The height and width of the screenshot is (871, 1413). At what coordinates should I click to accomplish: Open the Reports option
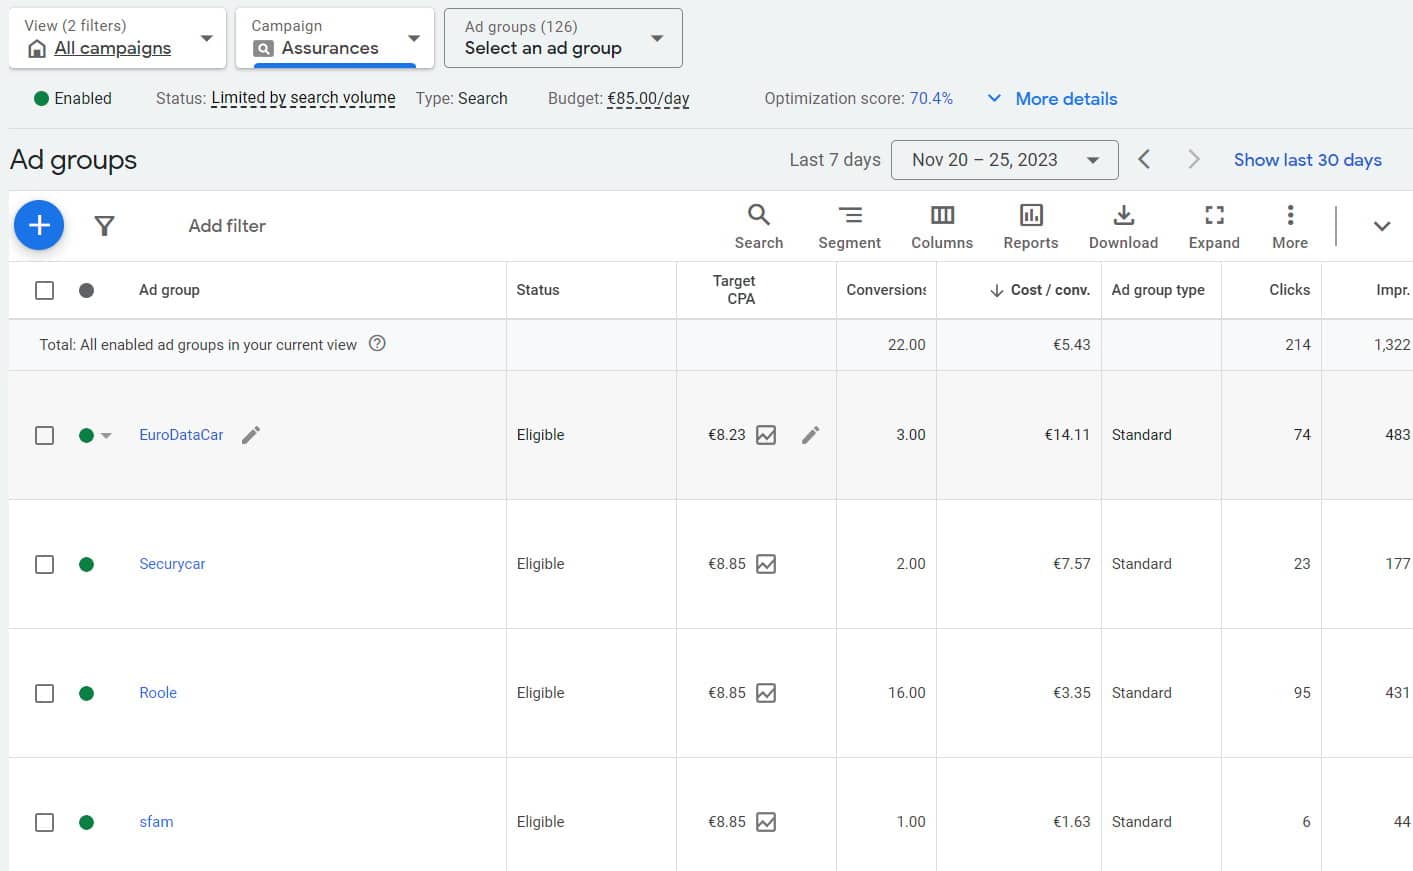pyautogui.click(x=1031, y=227)
